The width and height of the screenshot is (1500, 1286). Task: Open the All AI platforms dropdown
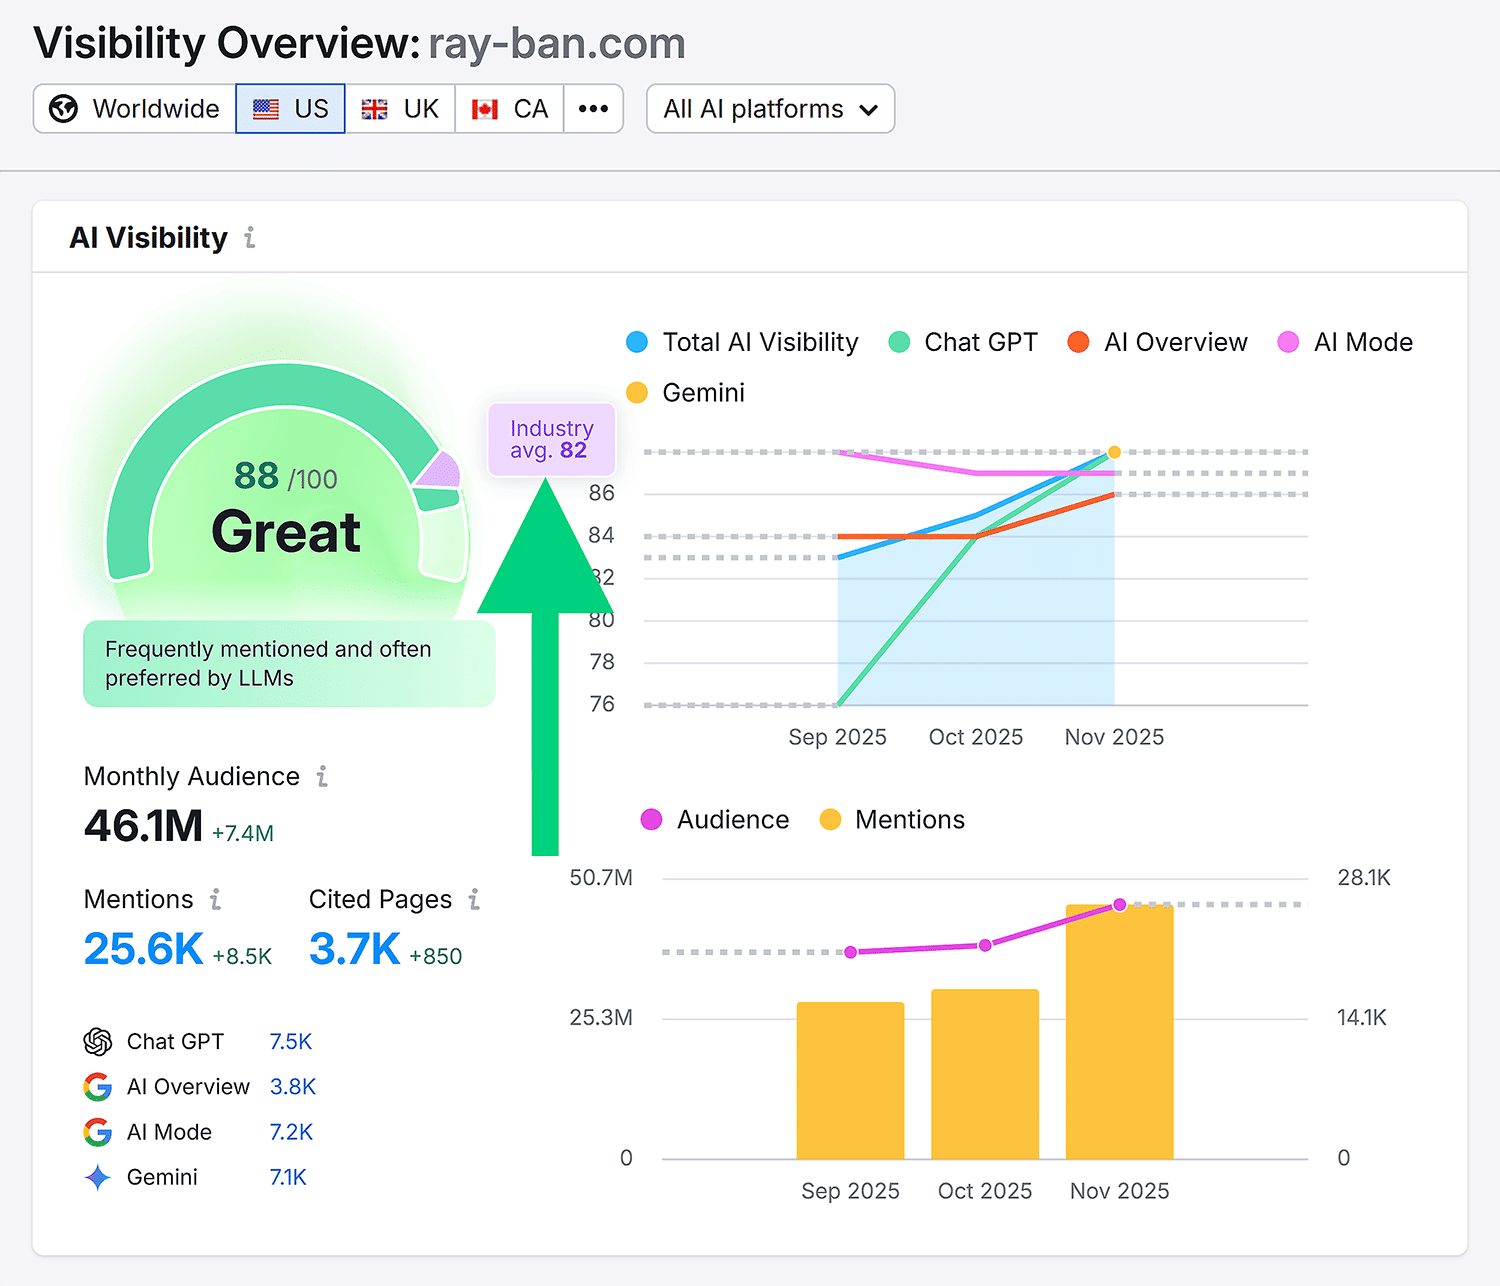(x=770, y=108)
